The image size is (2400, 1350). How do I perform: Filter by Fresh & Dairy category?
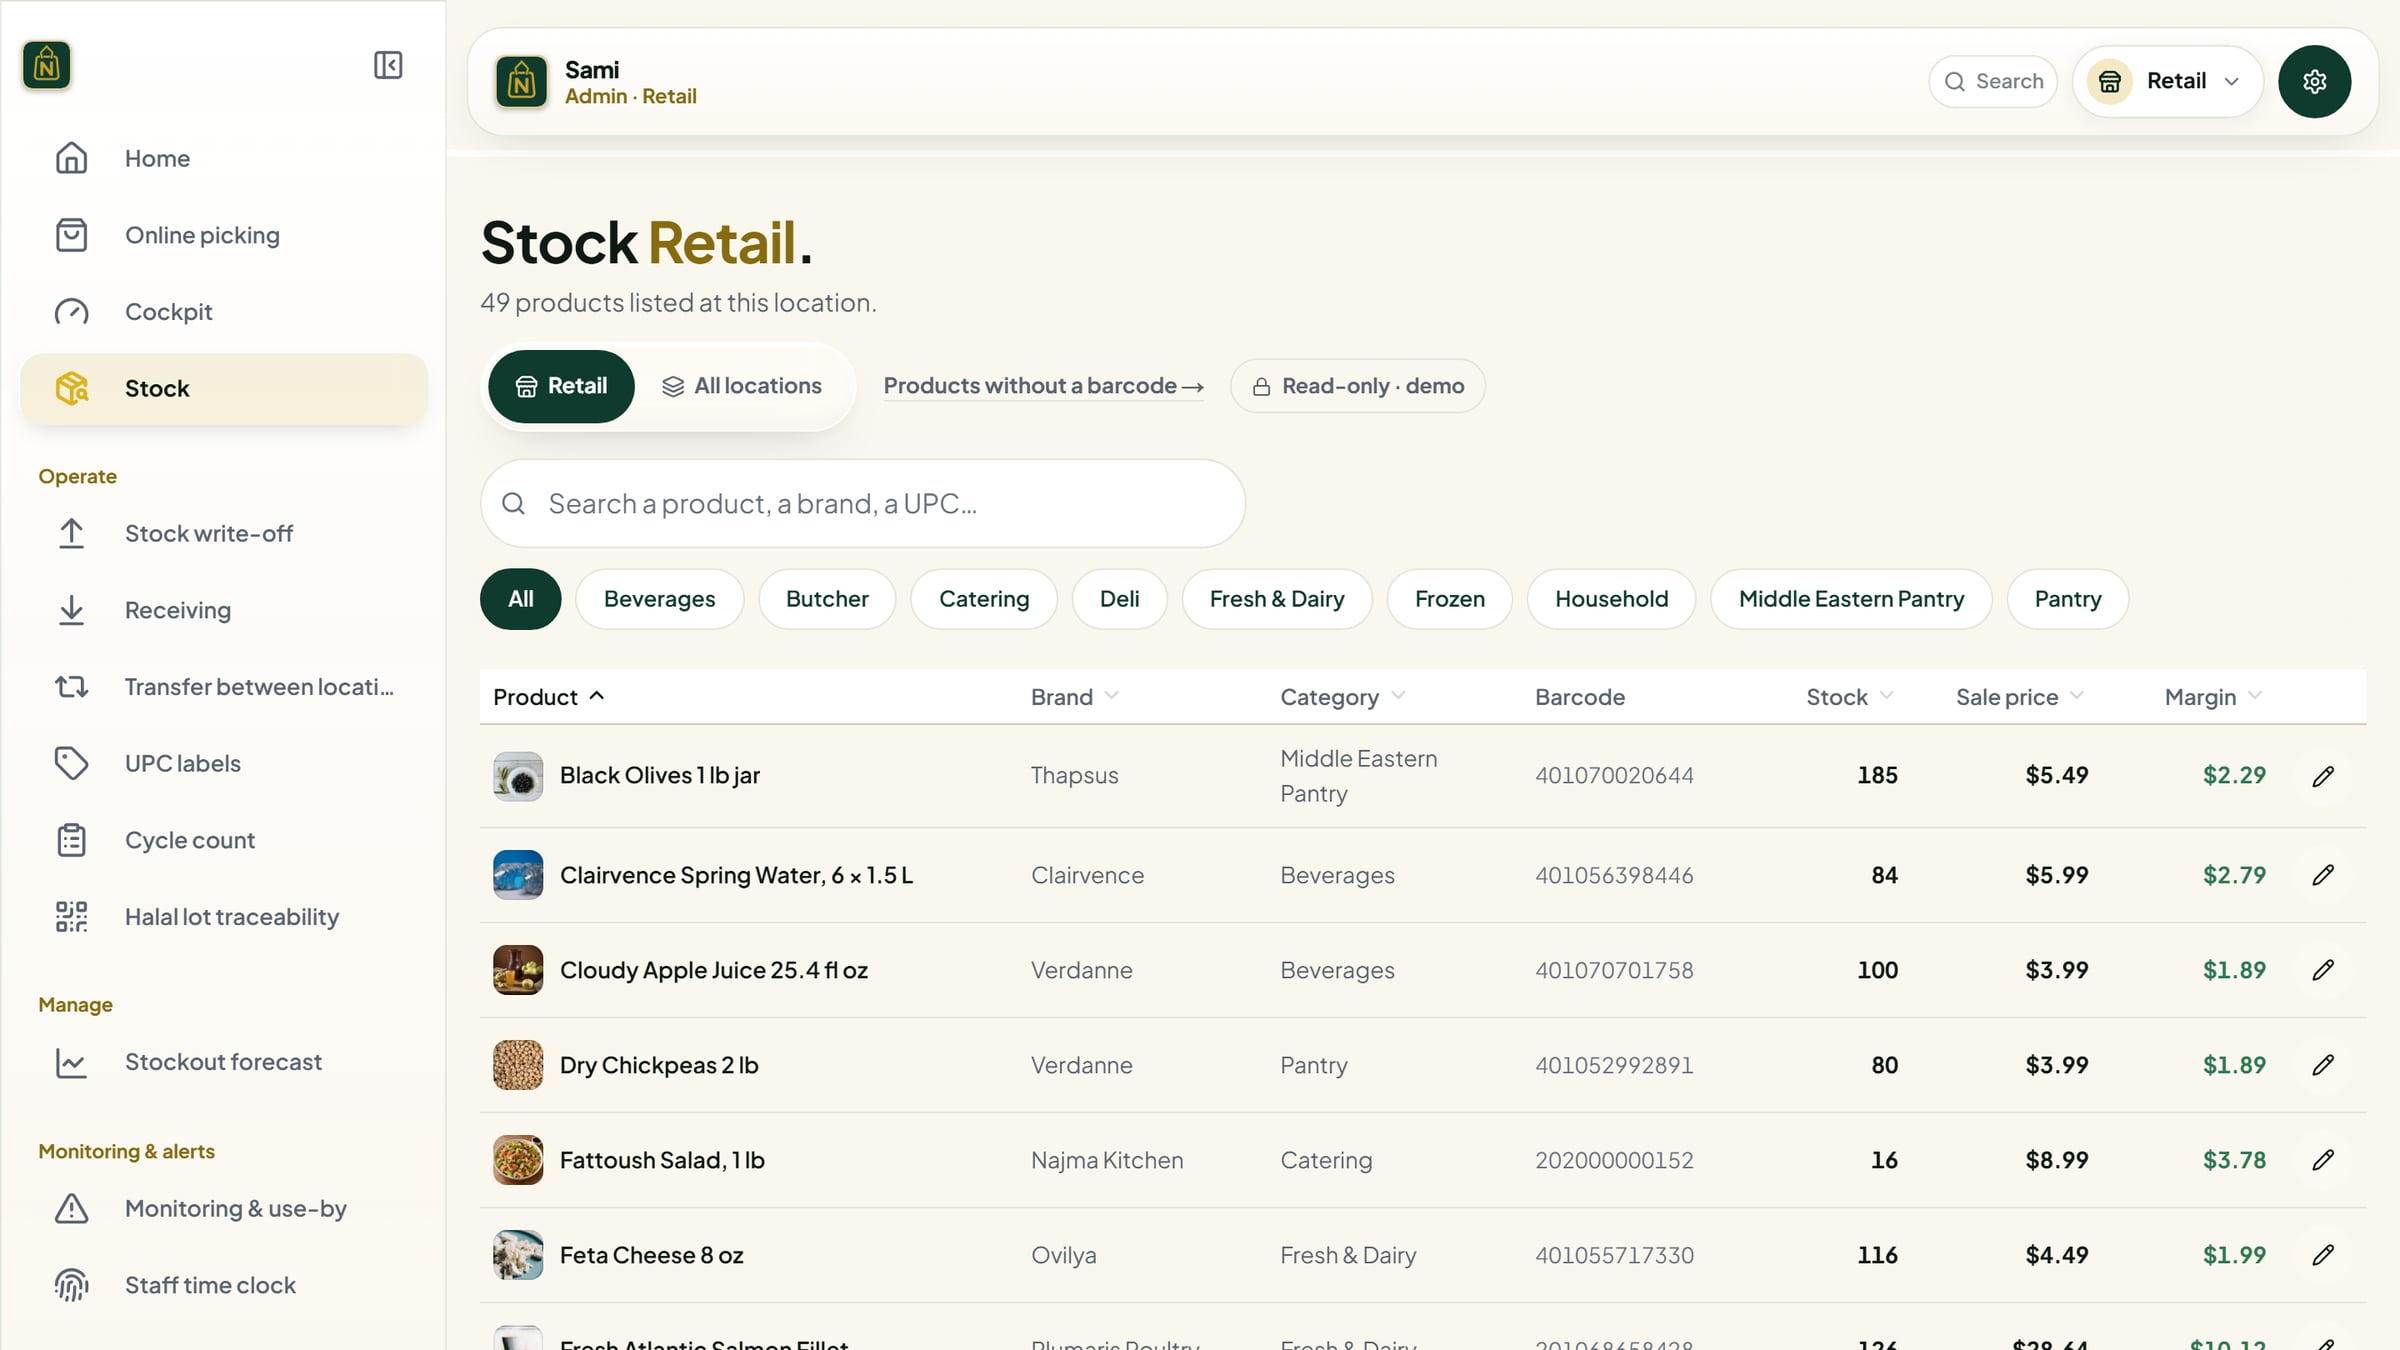click(1277, 599)
